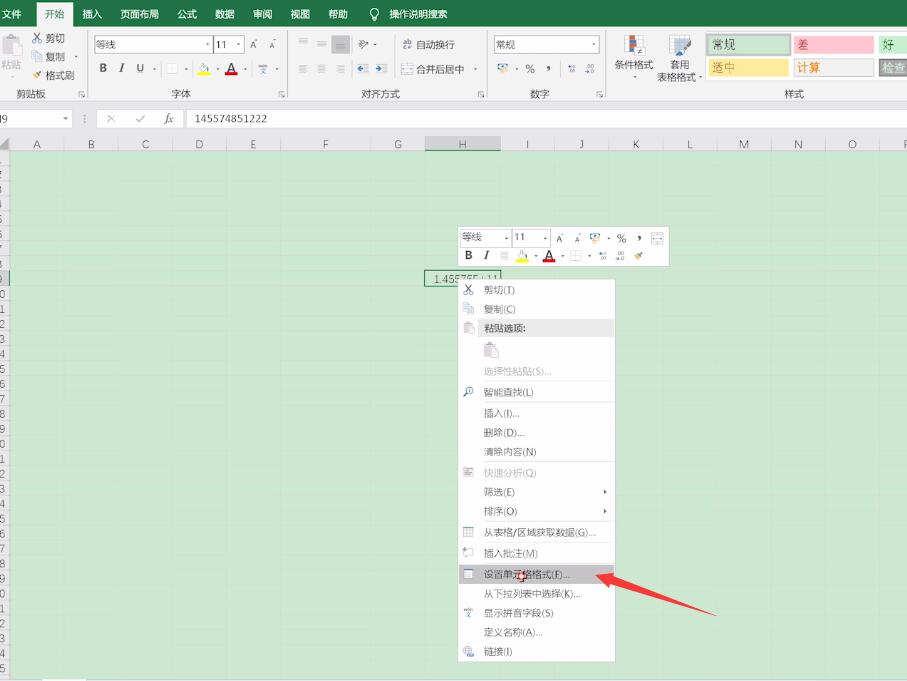The width and height of the screenshot is (907, 681).
Task: Click the mini toolbar Percent Style icon
Action: point(621,238)
